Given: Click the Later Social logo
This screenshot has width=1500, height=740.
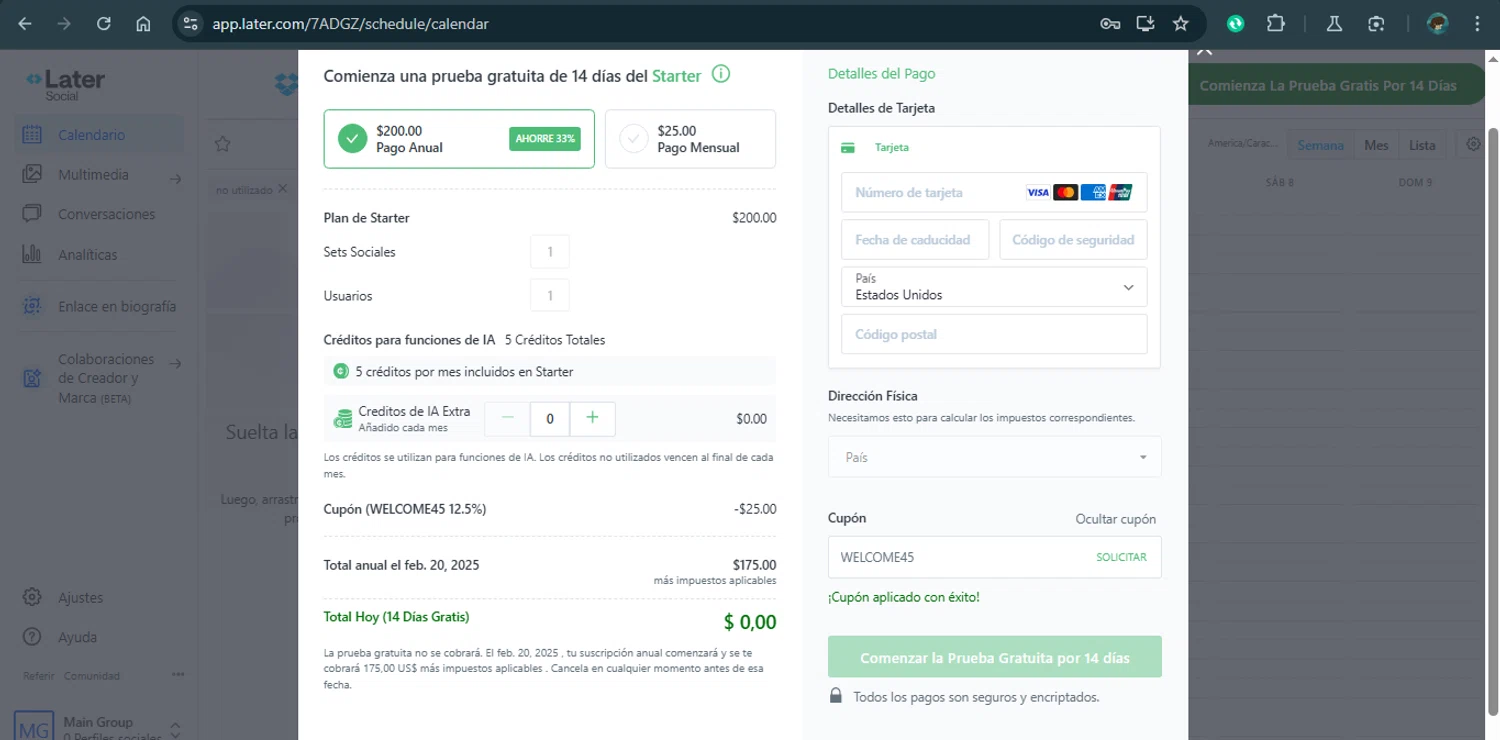Looking at the screenshot, I should pos(65,84).
